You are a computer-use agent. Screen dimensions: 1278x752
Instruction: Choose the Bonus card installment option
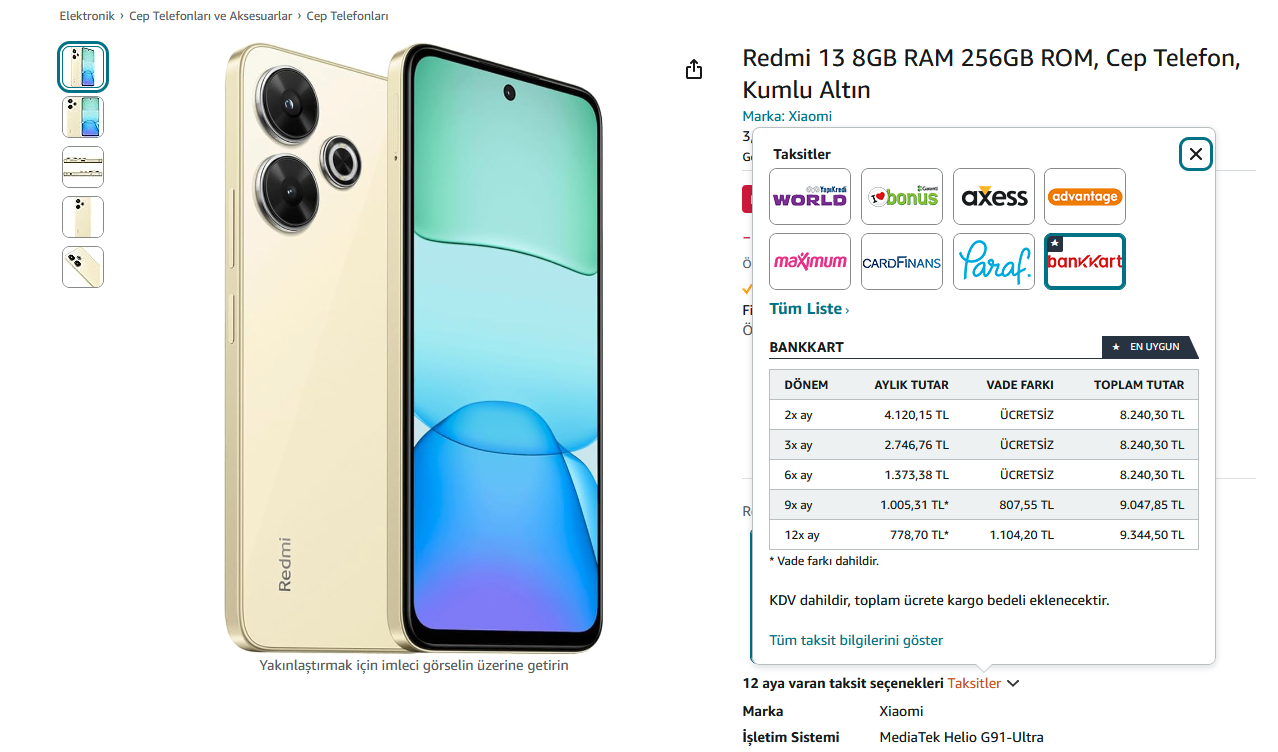902,196
